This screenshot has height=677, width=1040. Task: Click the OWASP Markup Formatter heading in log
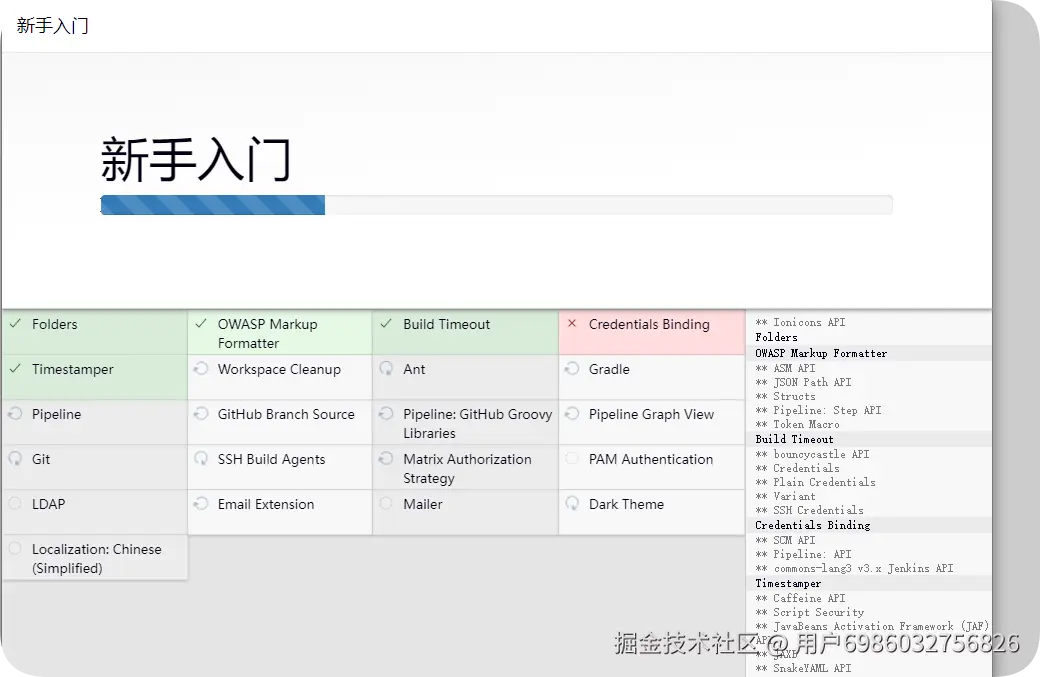point(821,353)
